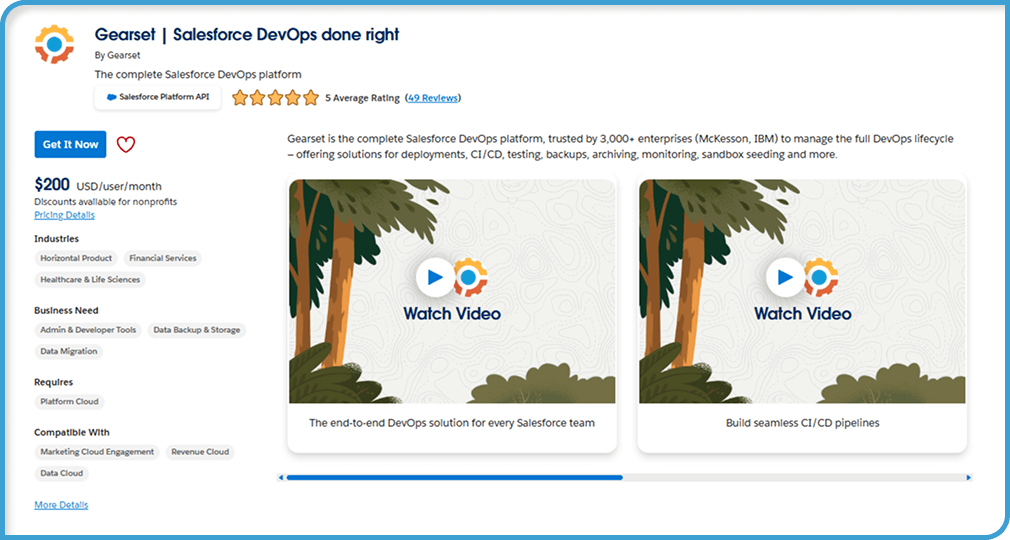Click the Marketing Cloud Engagement tag
This screenshot has width=1010, height=540.
97,452
